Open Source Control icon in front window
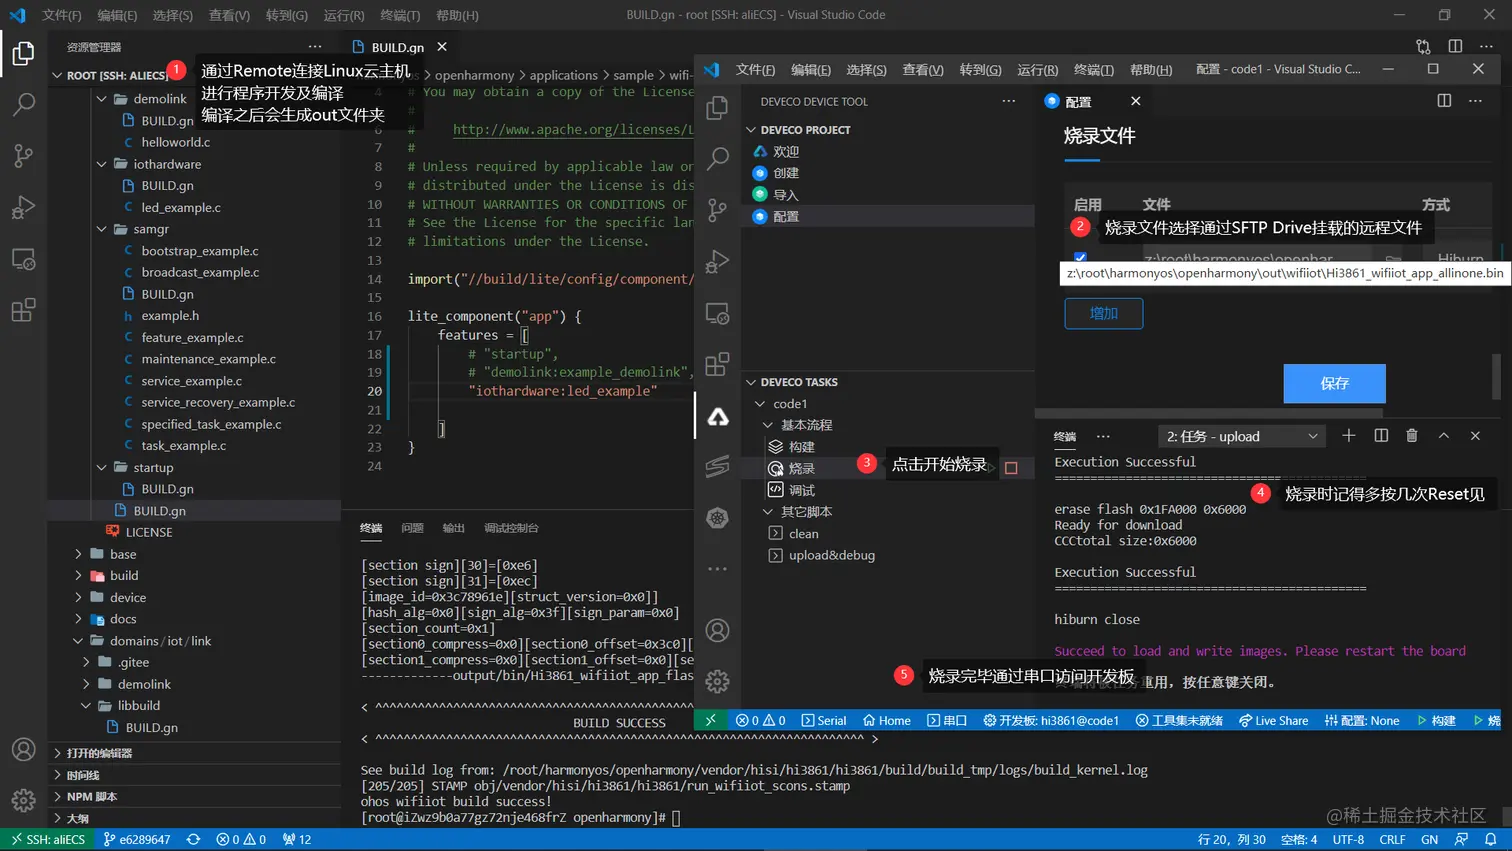Viewport: 1512px width, 851px height. coord(717,210)
